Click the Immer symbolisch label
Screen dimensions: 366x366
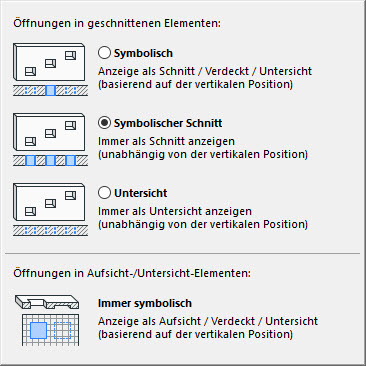(145, 303)
